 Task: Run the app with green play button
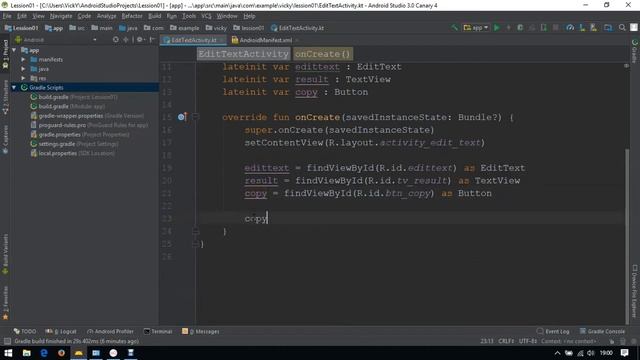(x=497, y=28)
